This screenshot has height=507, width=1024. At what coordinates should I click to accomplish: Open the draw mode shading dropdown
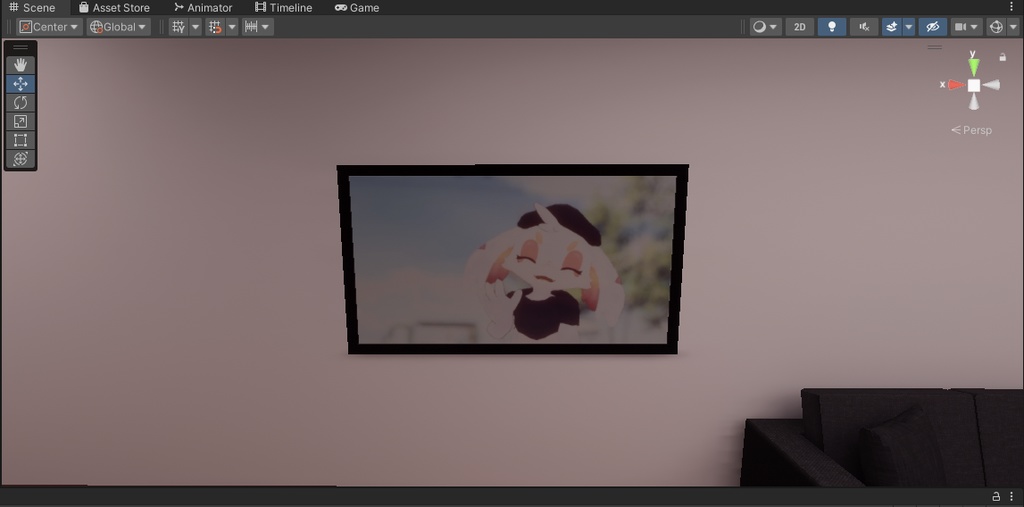765,27
